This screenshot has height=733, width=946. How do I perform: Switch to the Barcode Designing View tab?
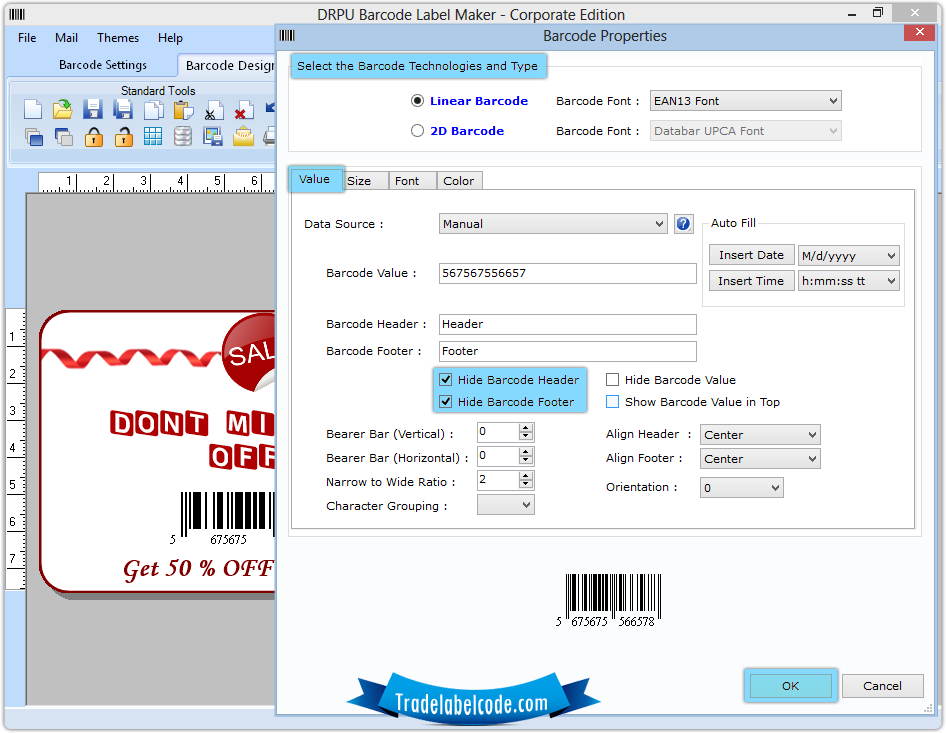click(228, 66)
